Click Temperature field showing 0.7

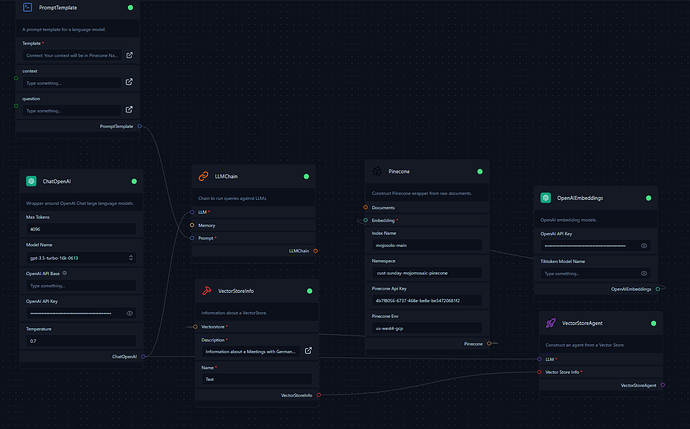[x=81, y=341]
